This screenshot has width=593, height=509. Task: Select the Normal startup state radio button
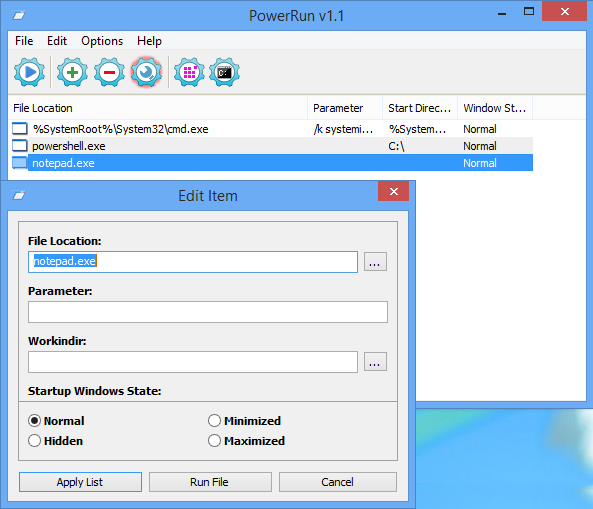pos(34,421)
